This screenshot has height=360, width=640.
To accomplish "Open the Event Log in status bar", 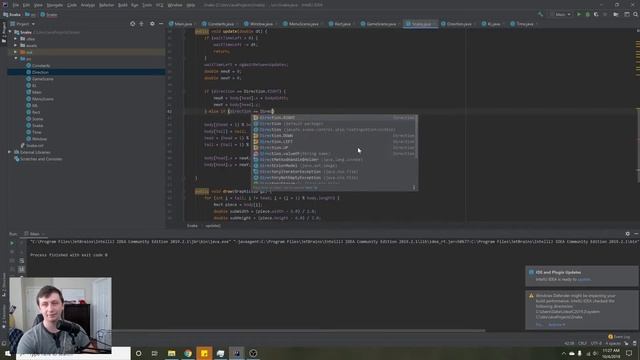I will tap(619, 337).
